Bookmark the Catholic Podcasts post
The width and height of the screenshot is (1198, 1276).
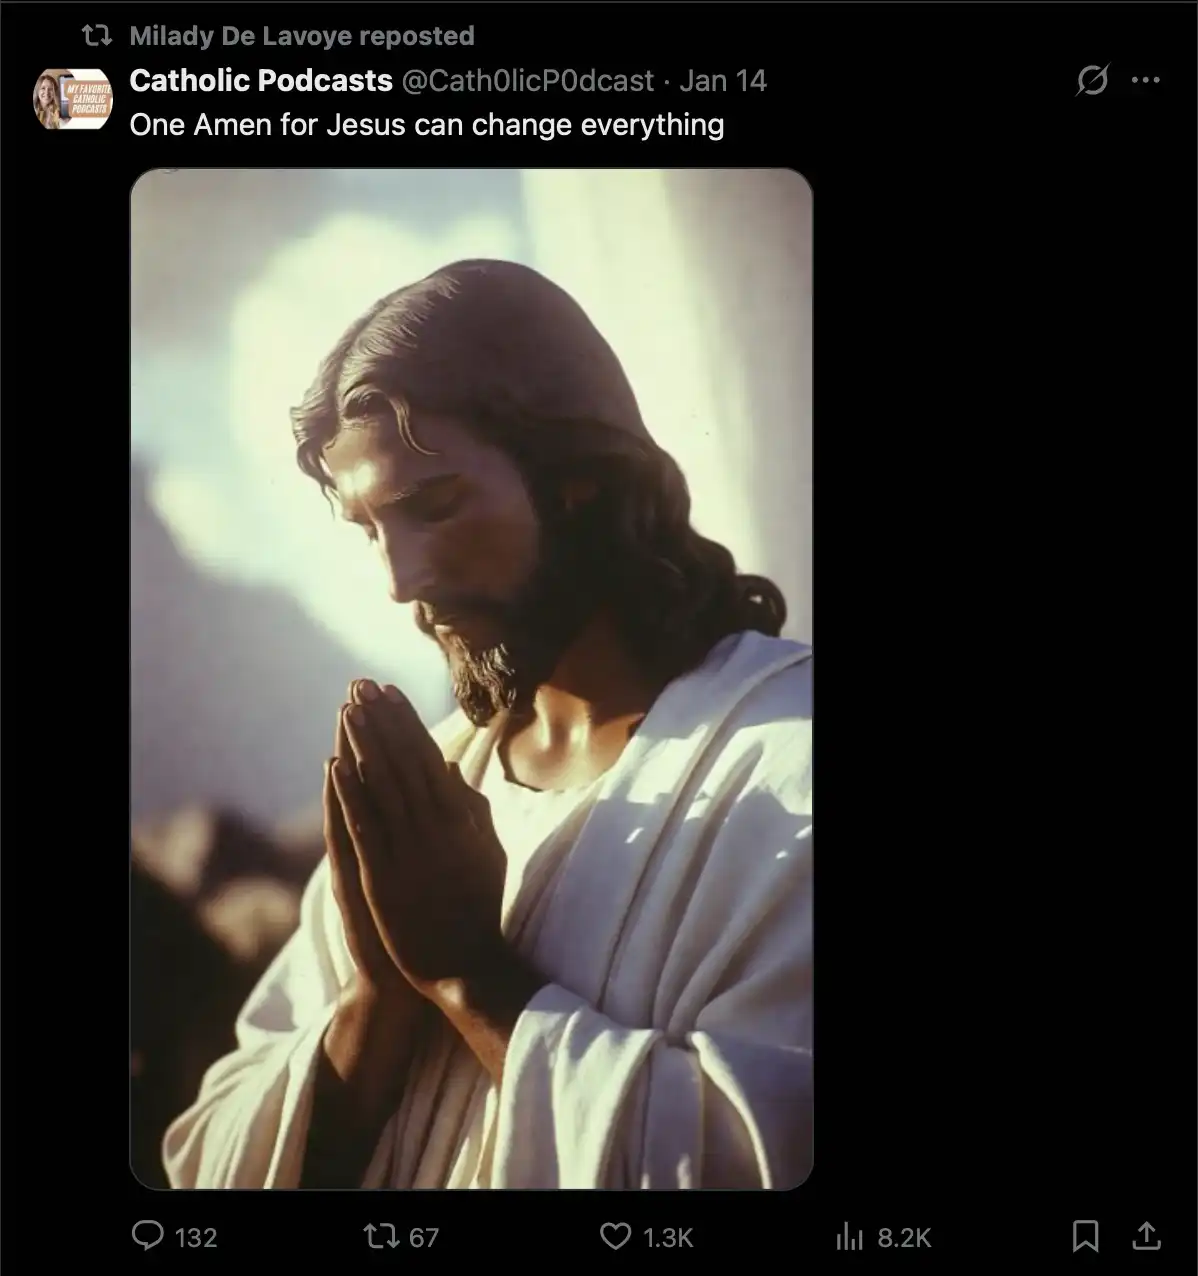[1085, 1237]
